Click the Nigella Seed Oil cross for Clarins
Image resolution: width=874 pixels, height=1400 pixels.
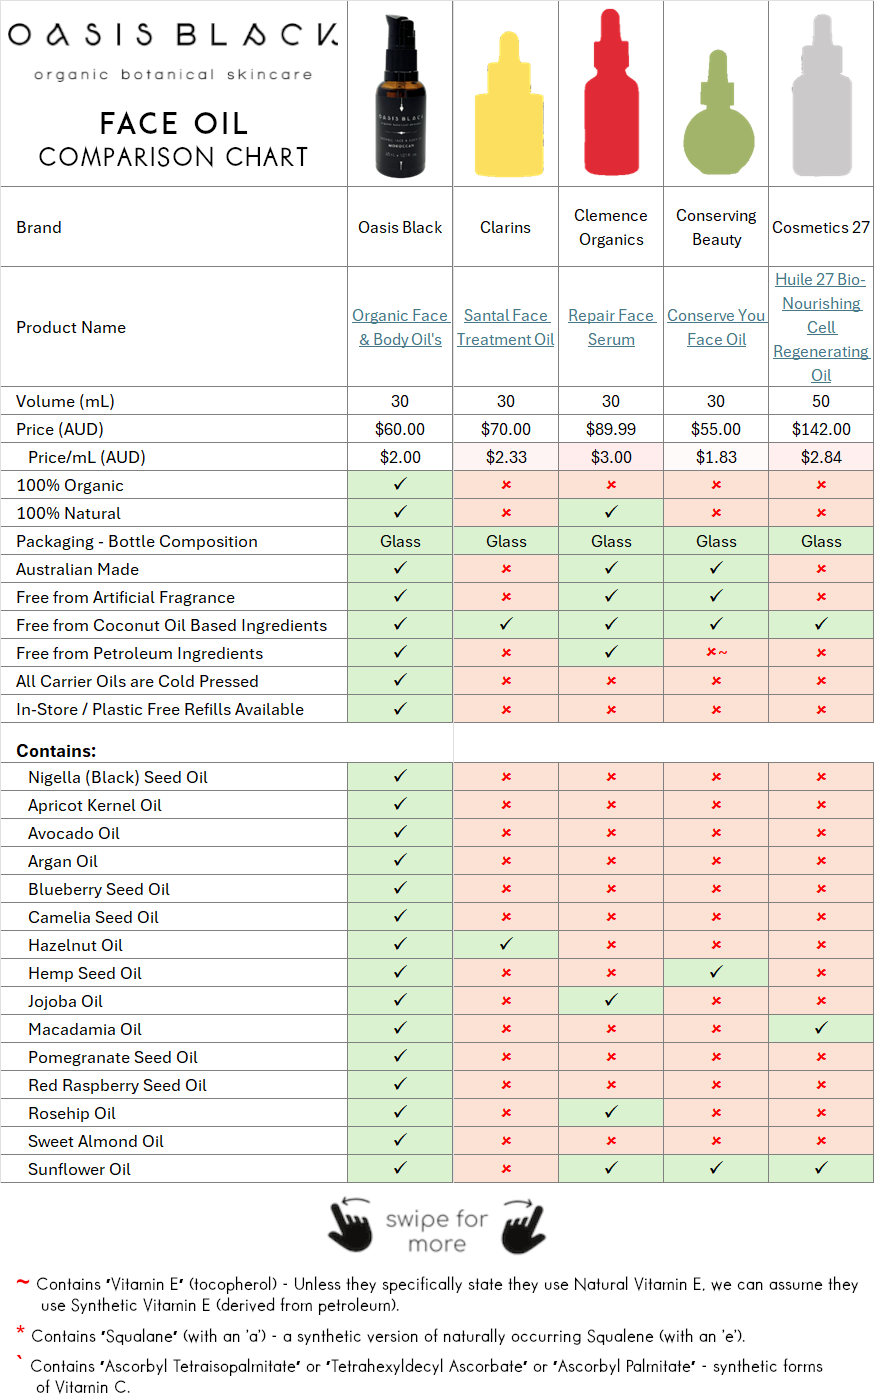pos(506,776)
